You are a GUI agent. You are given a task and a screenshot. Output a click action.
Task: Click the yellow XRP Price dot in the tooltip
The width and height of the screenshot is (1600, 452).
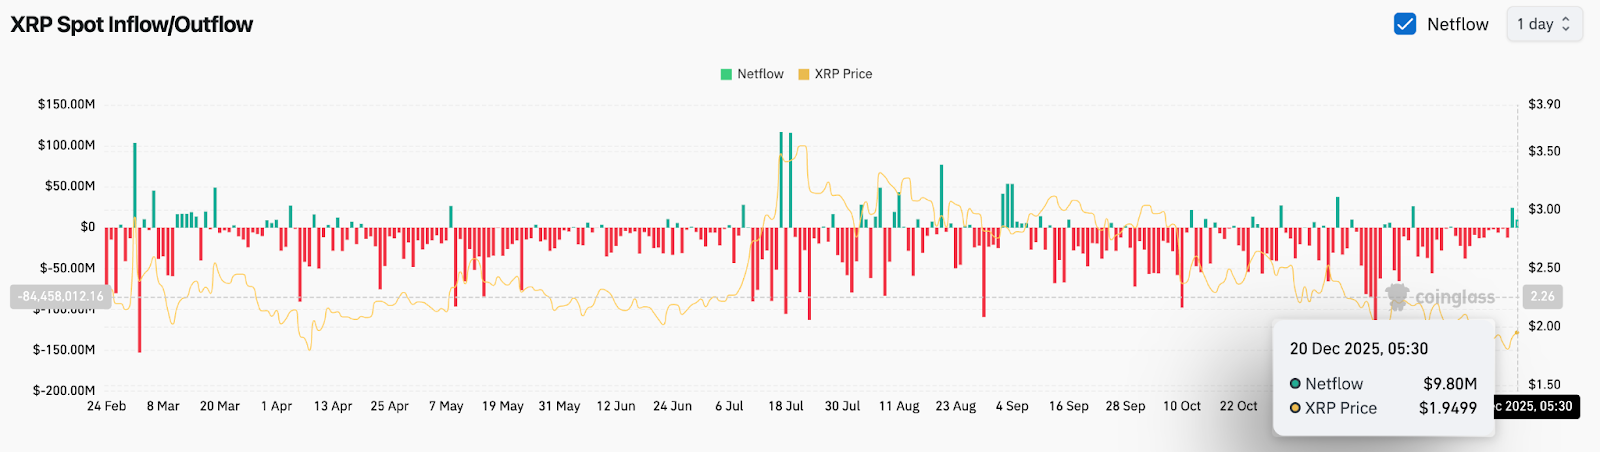(x=1295, y=408)
